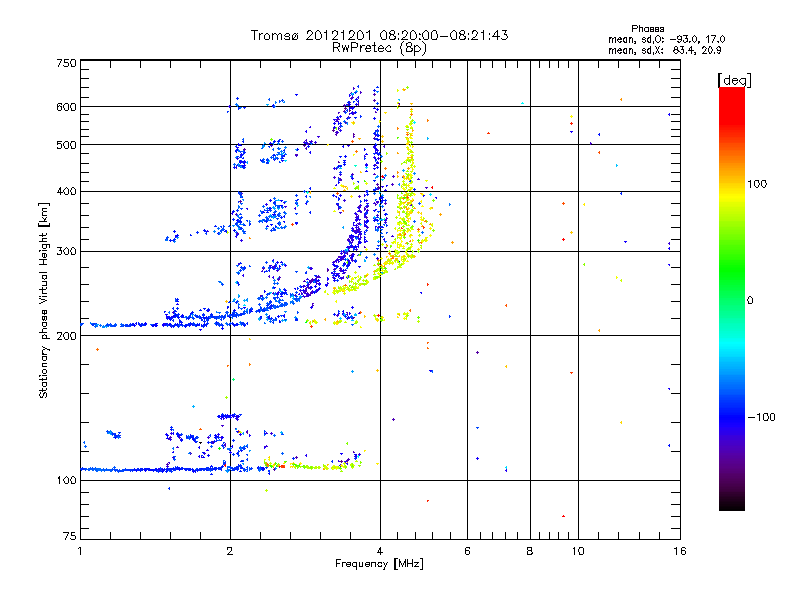
Task: Click the '-100' colorbar tick label
Action: coord(761,417)
